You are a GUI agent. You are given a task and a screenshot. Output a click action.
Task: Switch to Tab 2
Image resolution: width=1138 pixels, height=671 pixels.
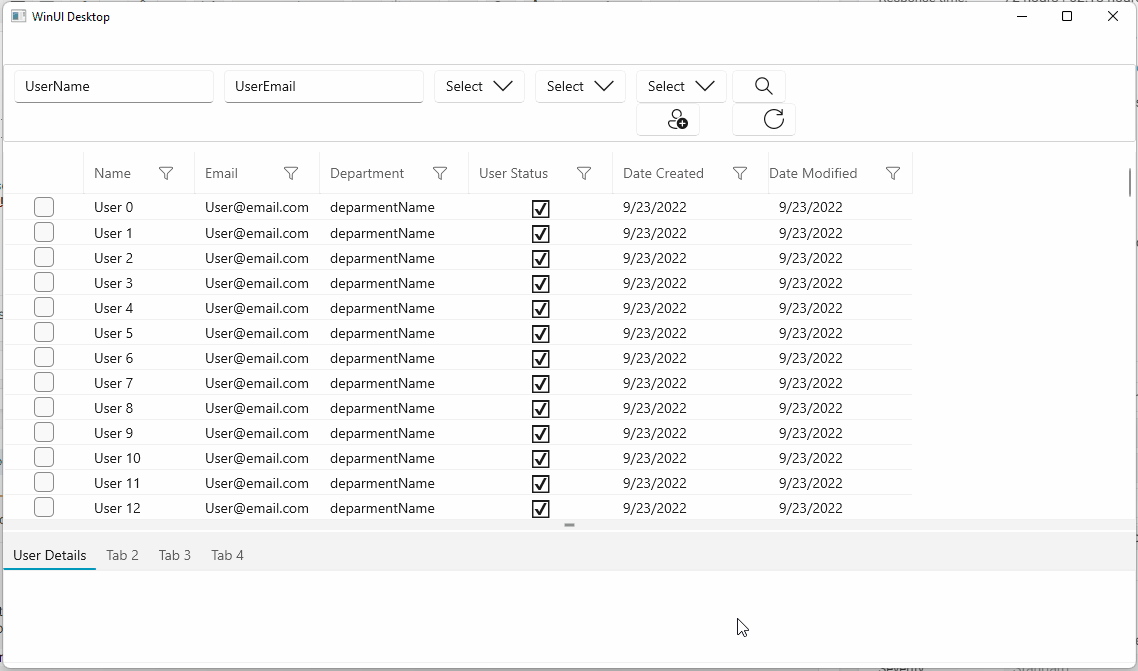(122, 555)
